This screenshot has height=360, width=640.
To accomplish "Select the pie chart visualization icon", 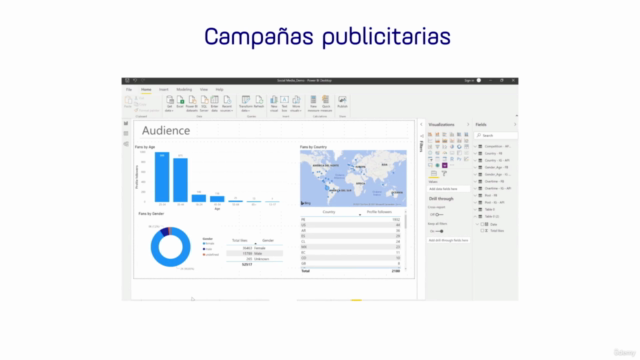I will [452, 147].
